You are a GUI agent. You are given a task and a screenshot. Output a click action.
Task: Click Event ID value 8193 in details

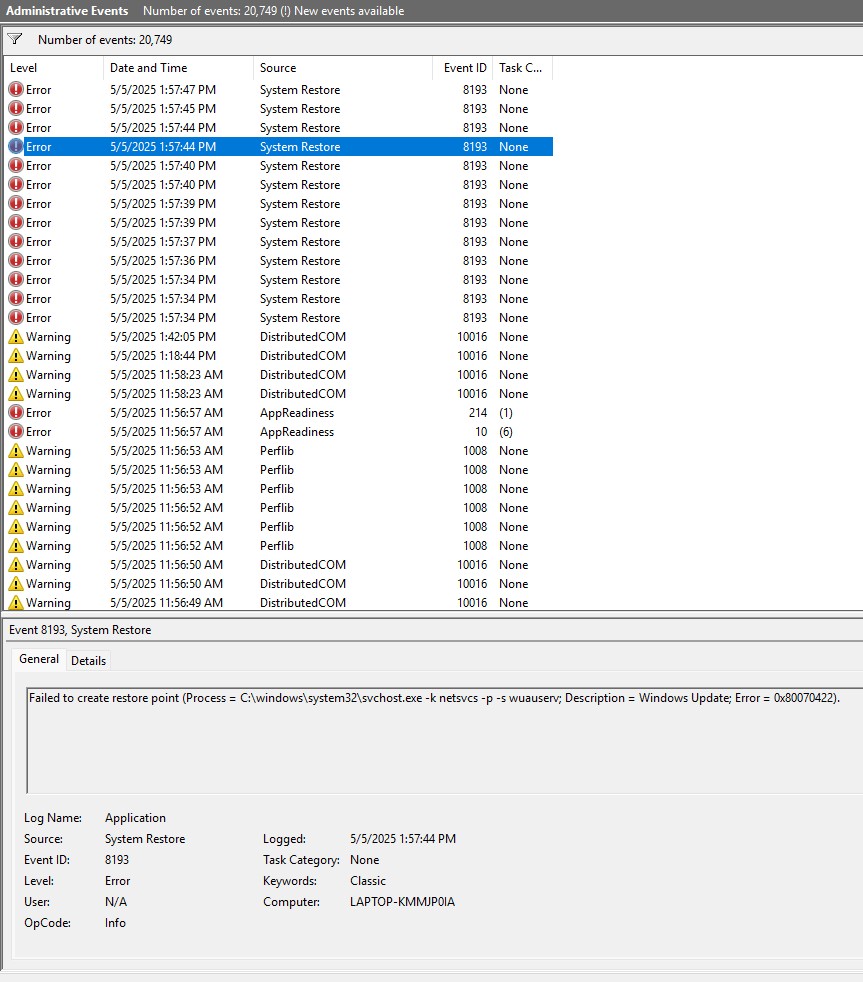coord(116,860)
